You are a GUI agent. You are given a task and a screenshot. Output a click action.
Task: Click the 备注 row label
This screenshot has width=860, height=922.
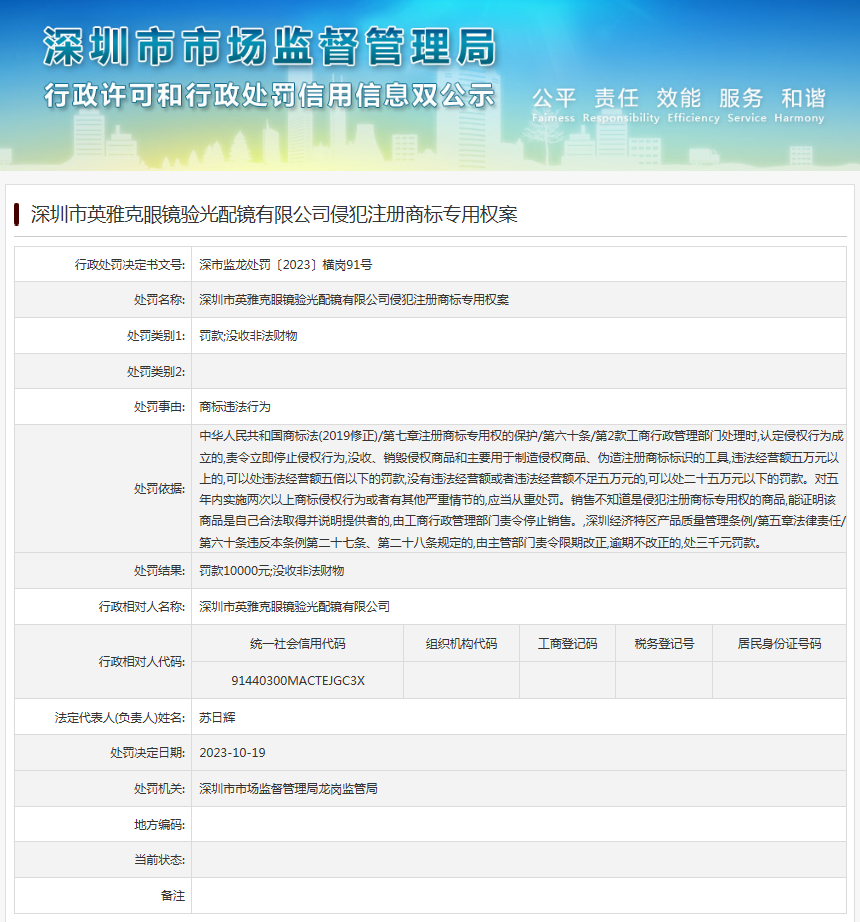(x=173, y=896)
